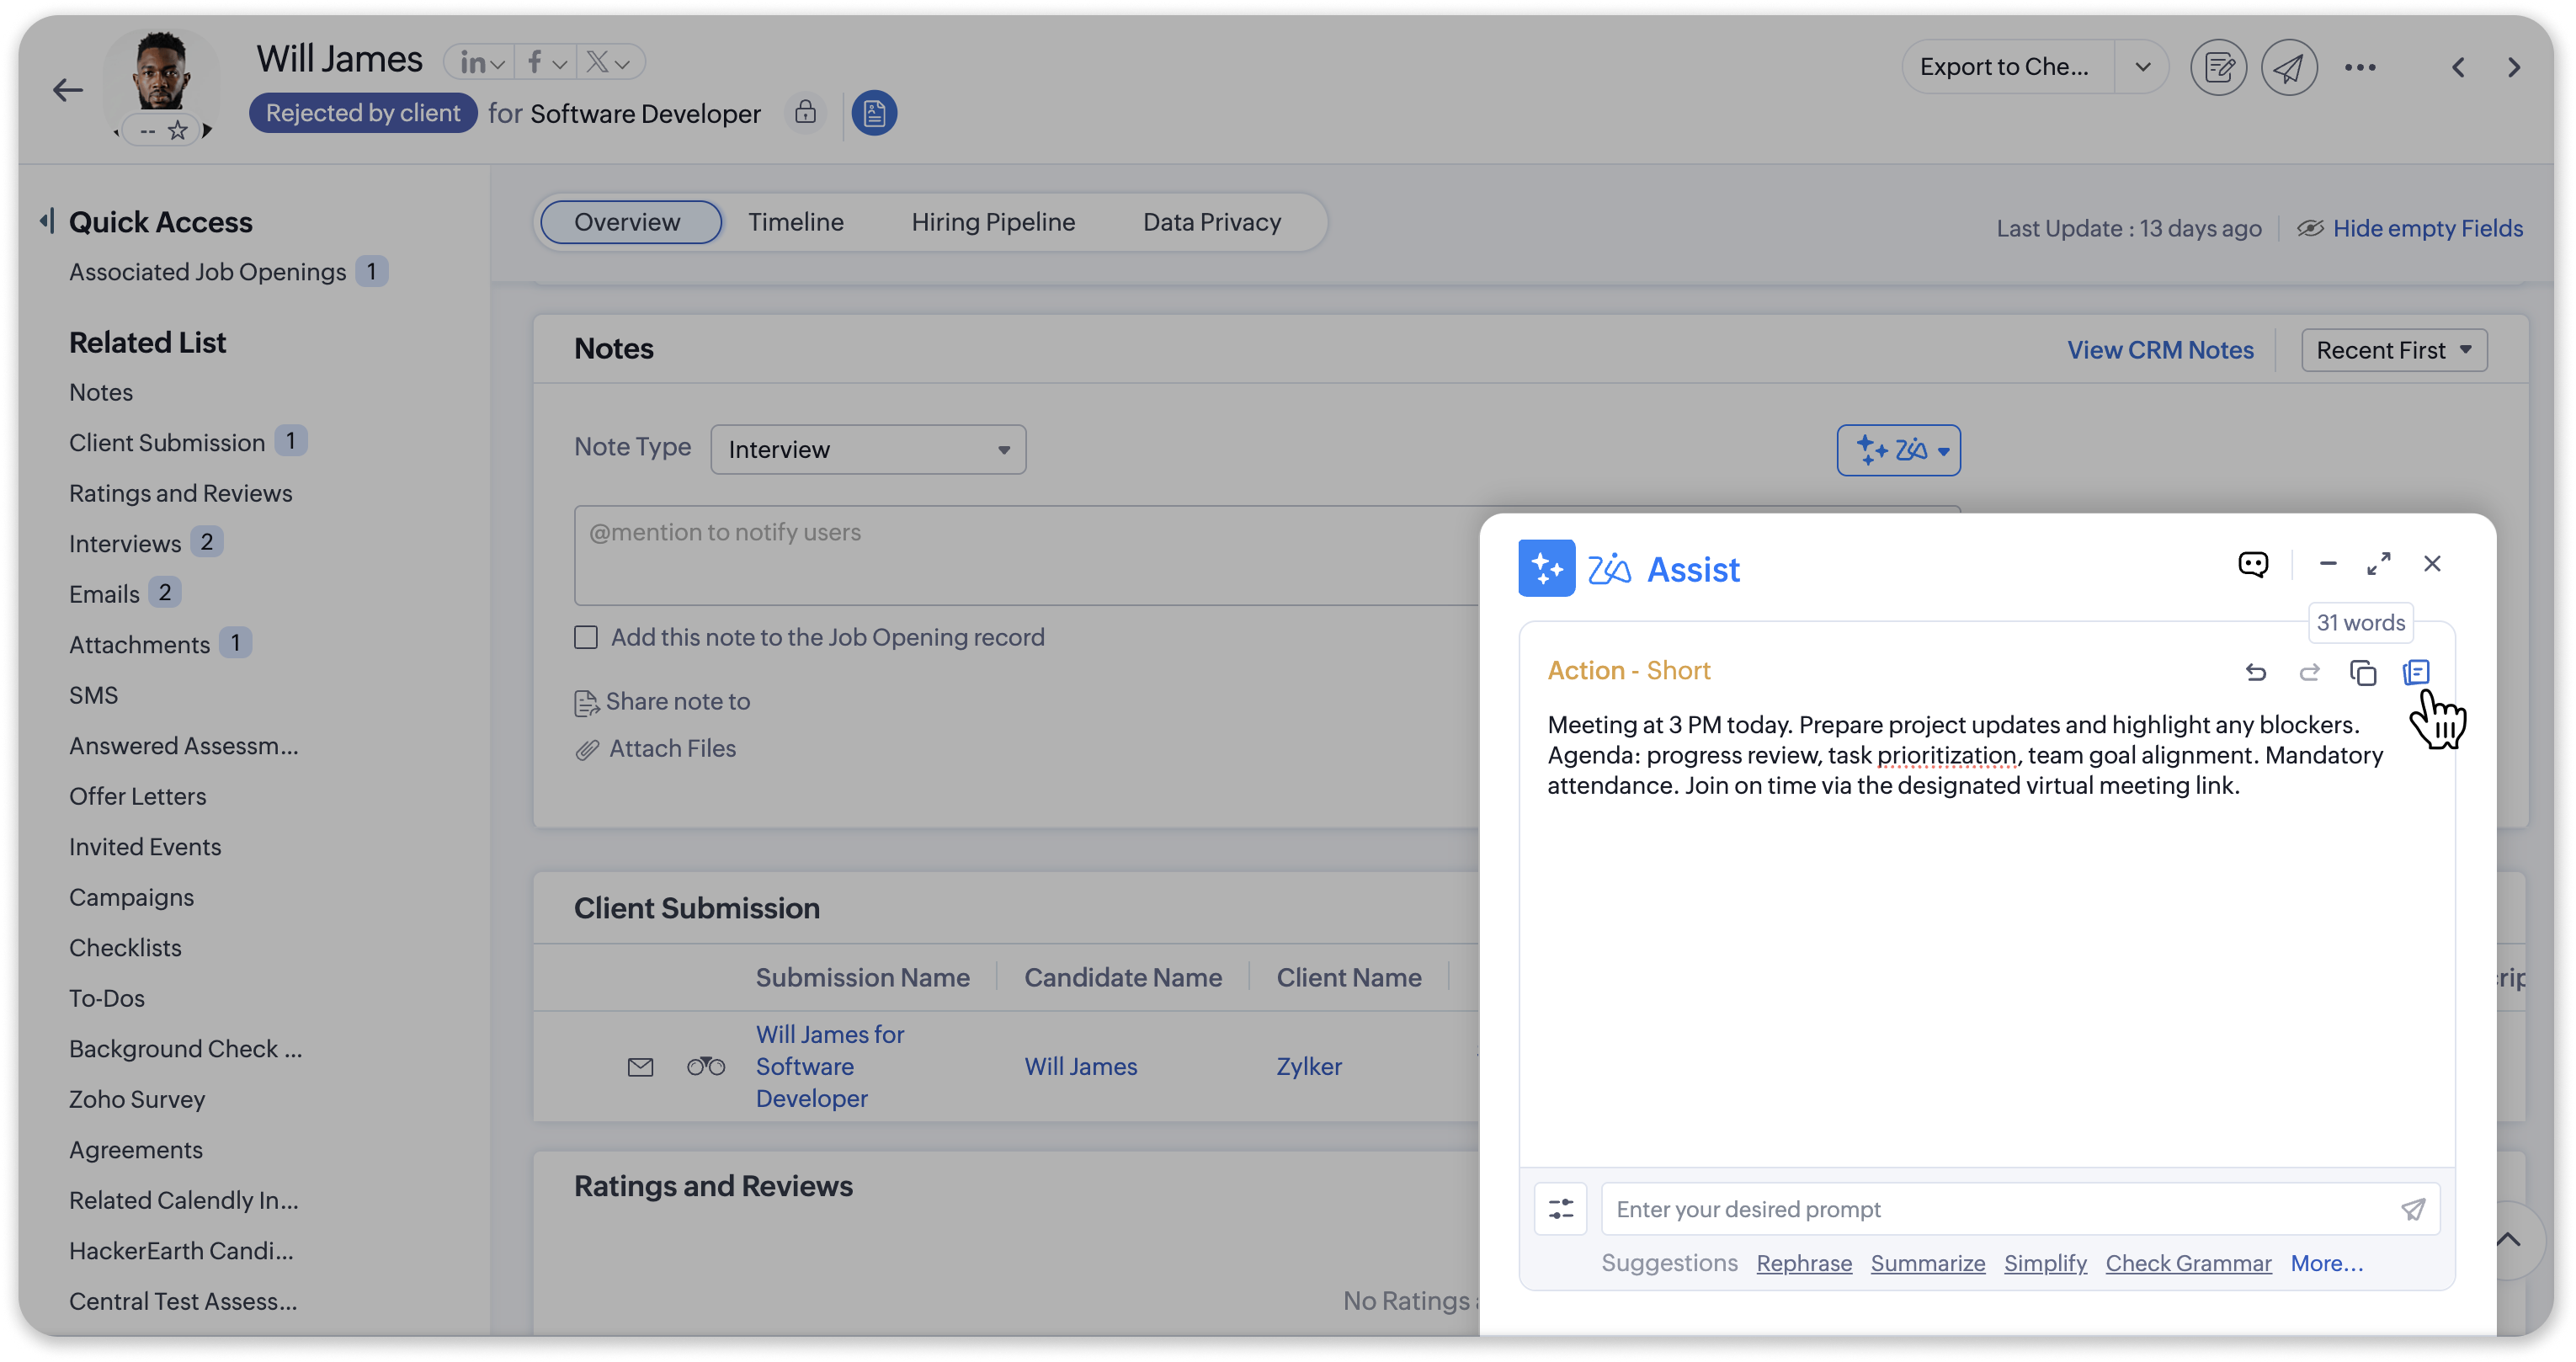The height and width of the screenshot is (1362, 2576).
Task: Click the copy icon in Assist panel
Action: (2362, 673)
